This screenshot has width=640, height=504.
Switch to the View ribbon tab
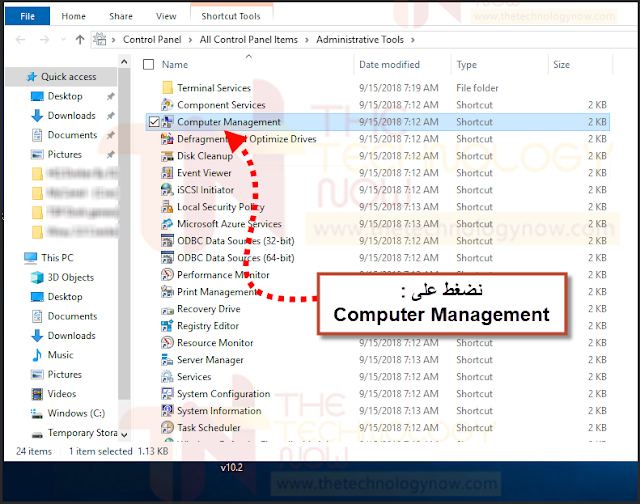pos(166,16)
